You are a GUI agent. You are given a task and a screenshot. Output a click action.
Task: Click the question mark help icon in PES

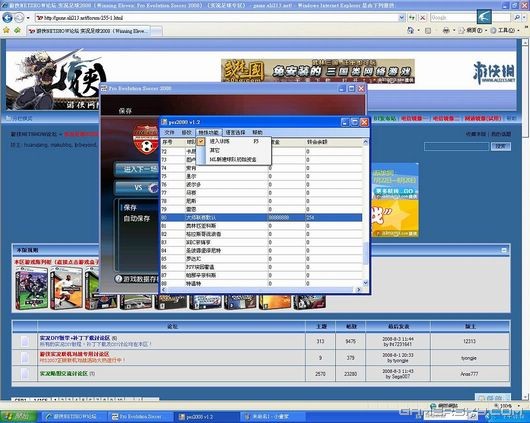coord(118,279)
